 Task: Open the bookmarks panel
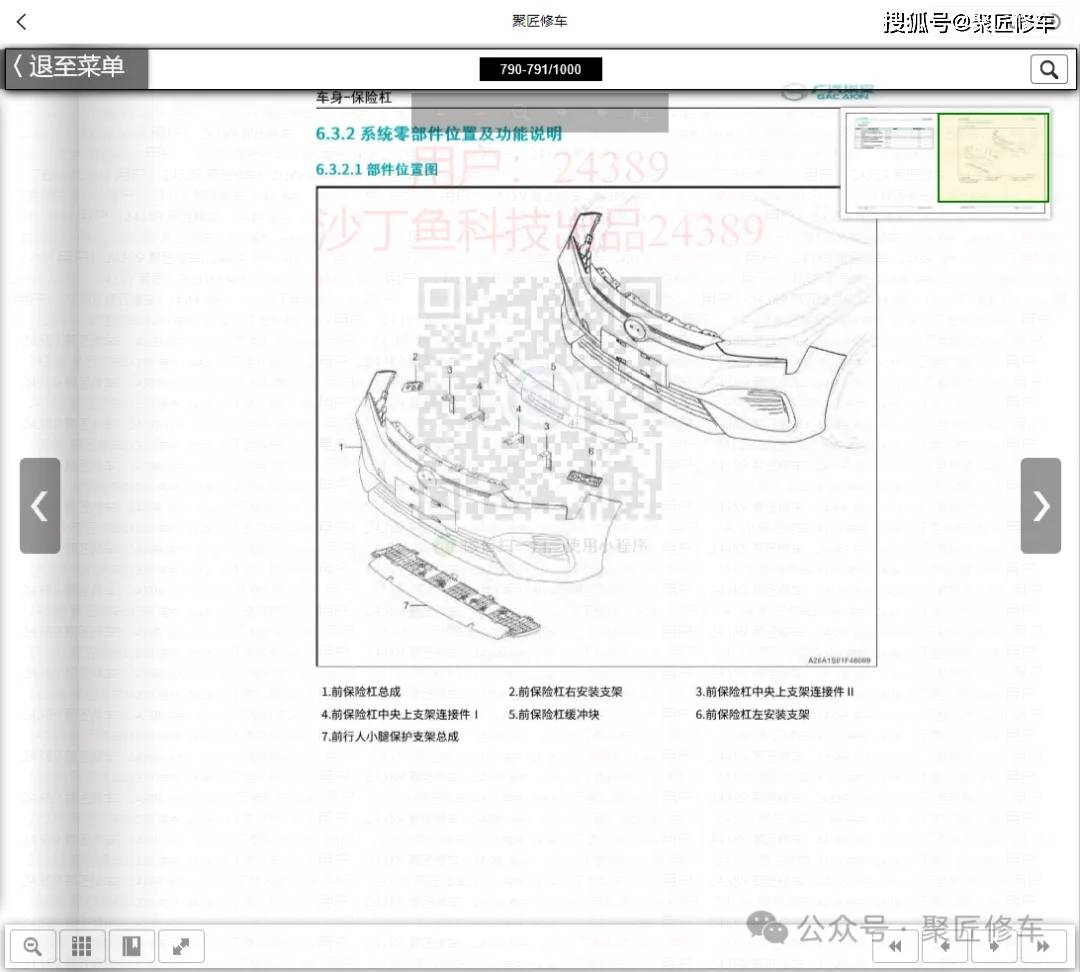pyautogui.click(x=132, y=946)
